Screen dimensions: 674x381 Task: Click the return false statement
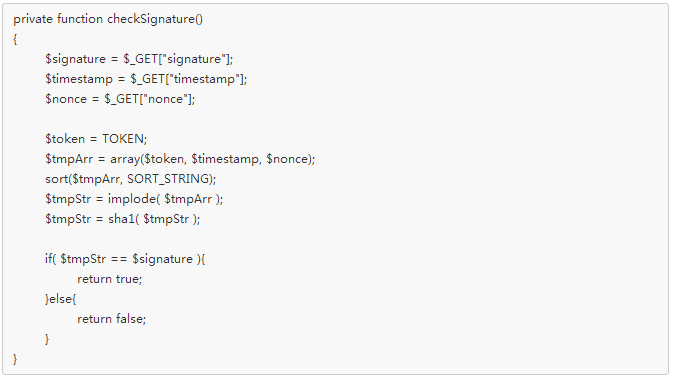pos(112,319)
